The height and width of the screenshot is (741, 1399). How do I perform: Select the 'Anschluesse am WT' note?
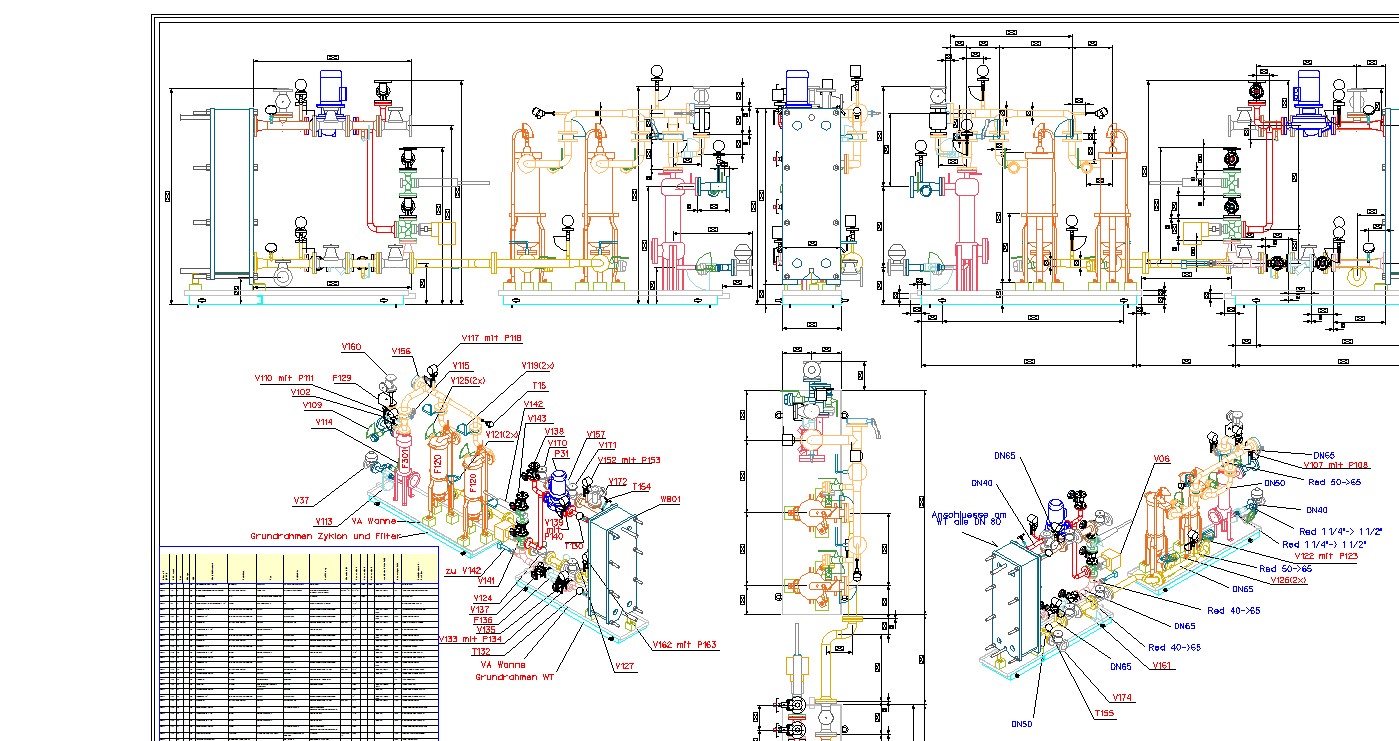coord(967,518)
